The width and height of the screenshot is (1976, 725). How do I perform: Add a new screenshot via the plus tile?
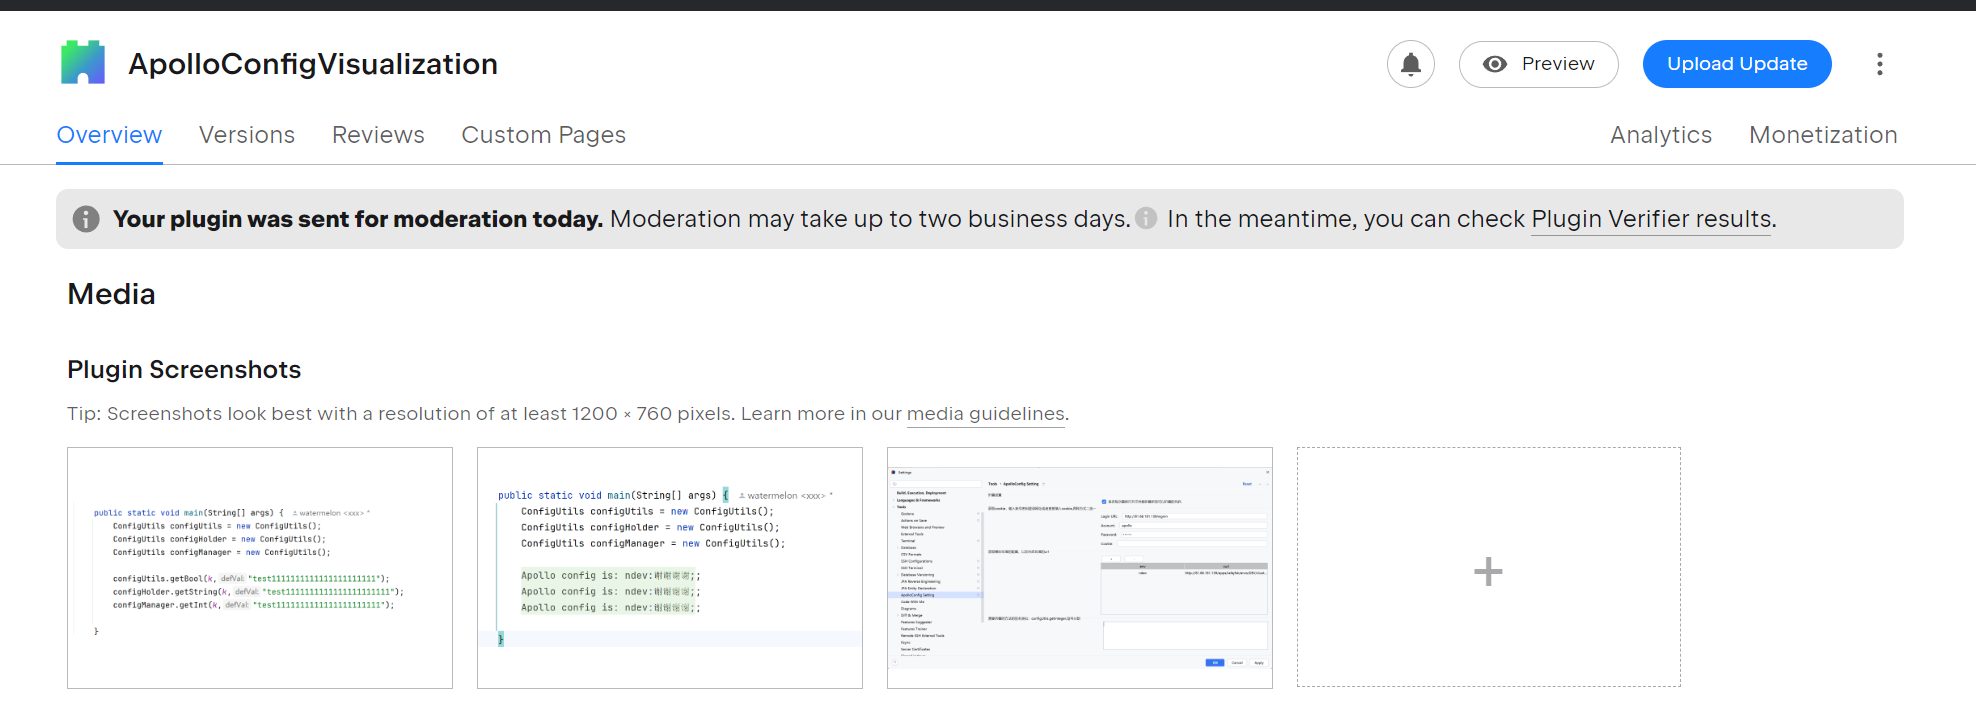coord(1489,567)
